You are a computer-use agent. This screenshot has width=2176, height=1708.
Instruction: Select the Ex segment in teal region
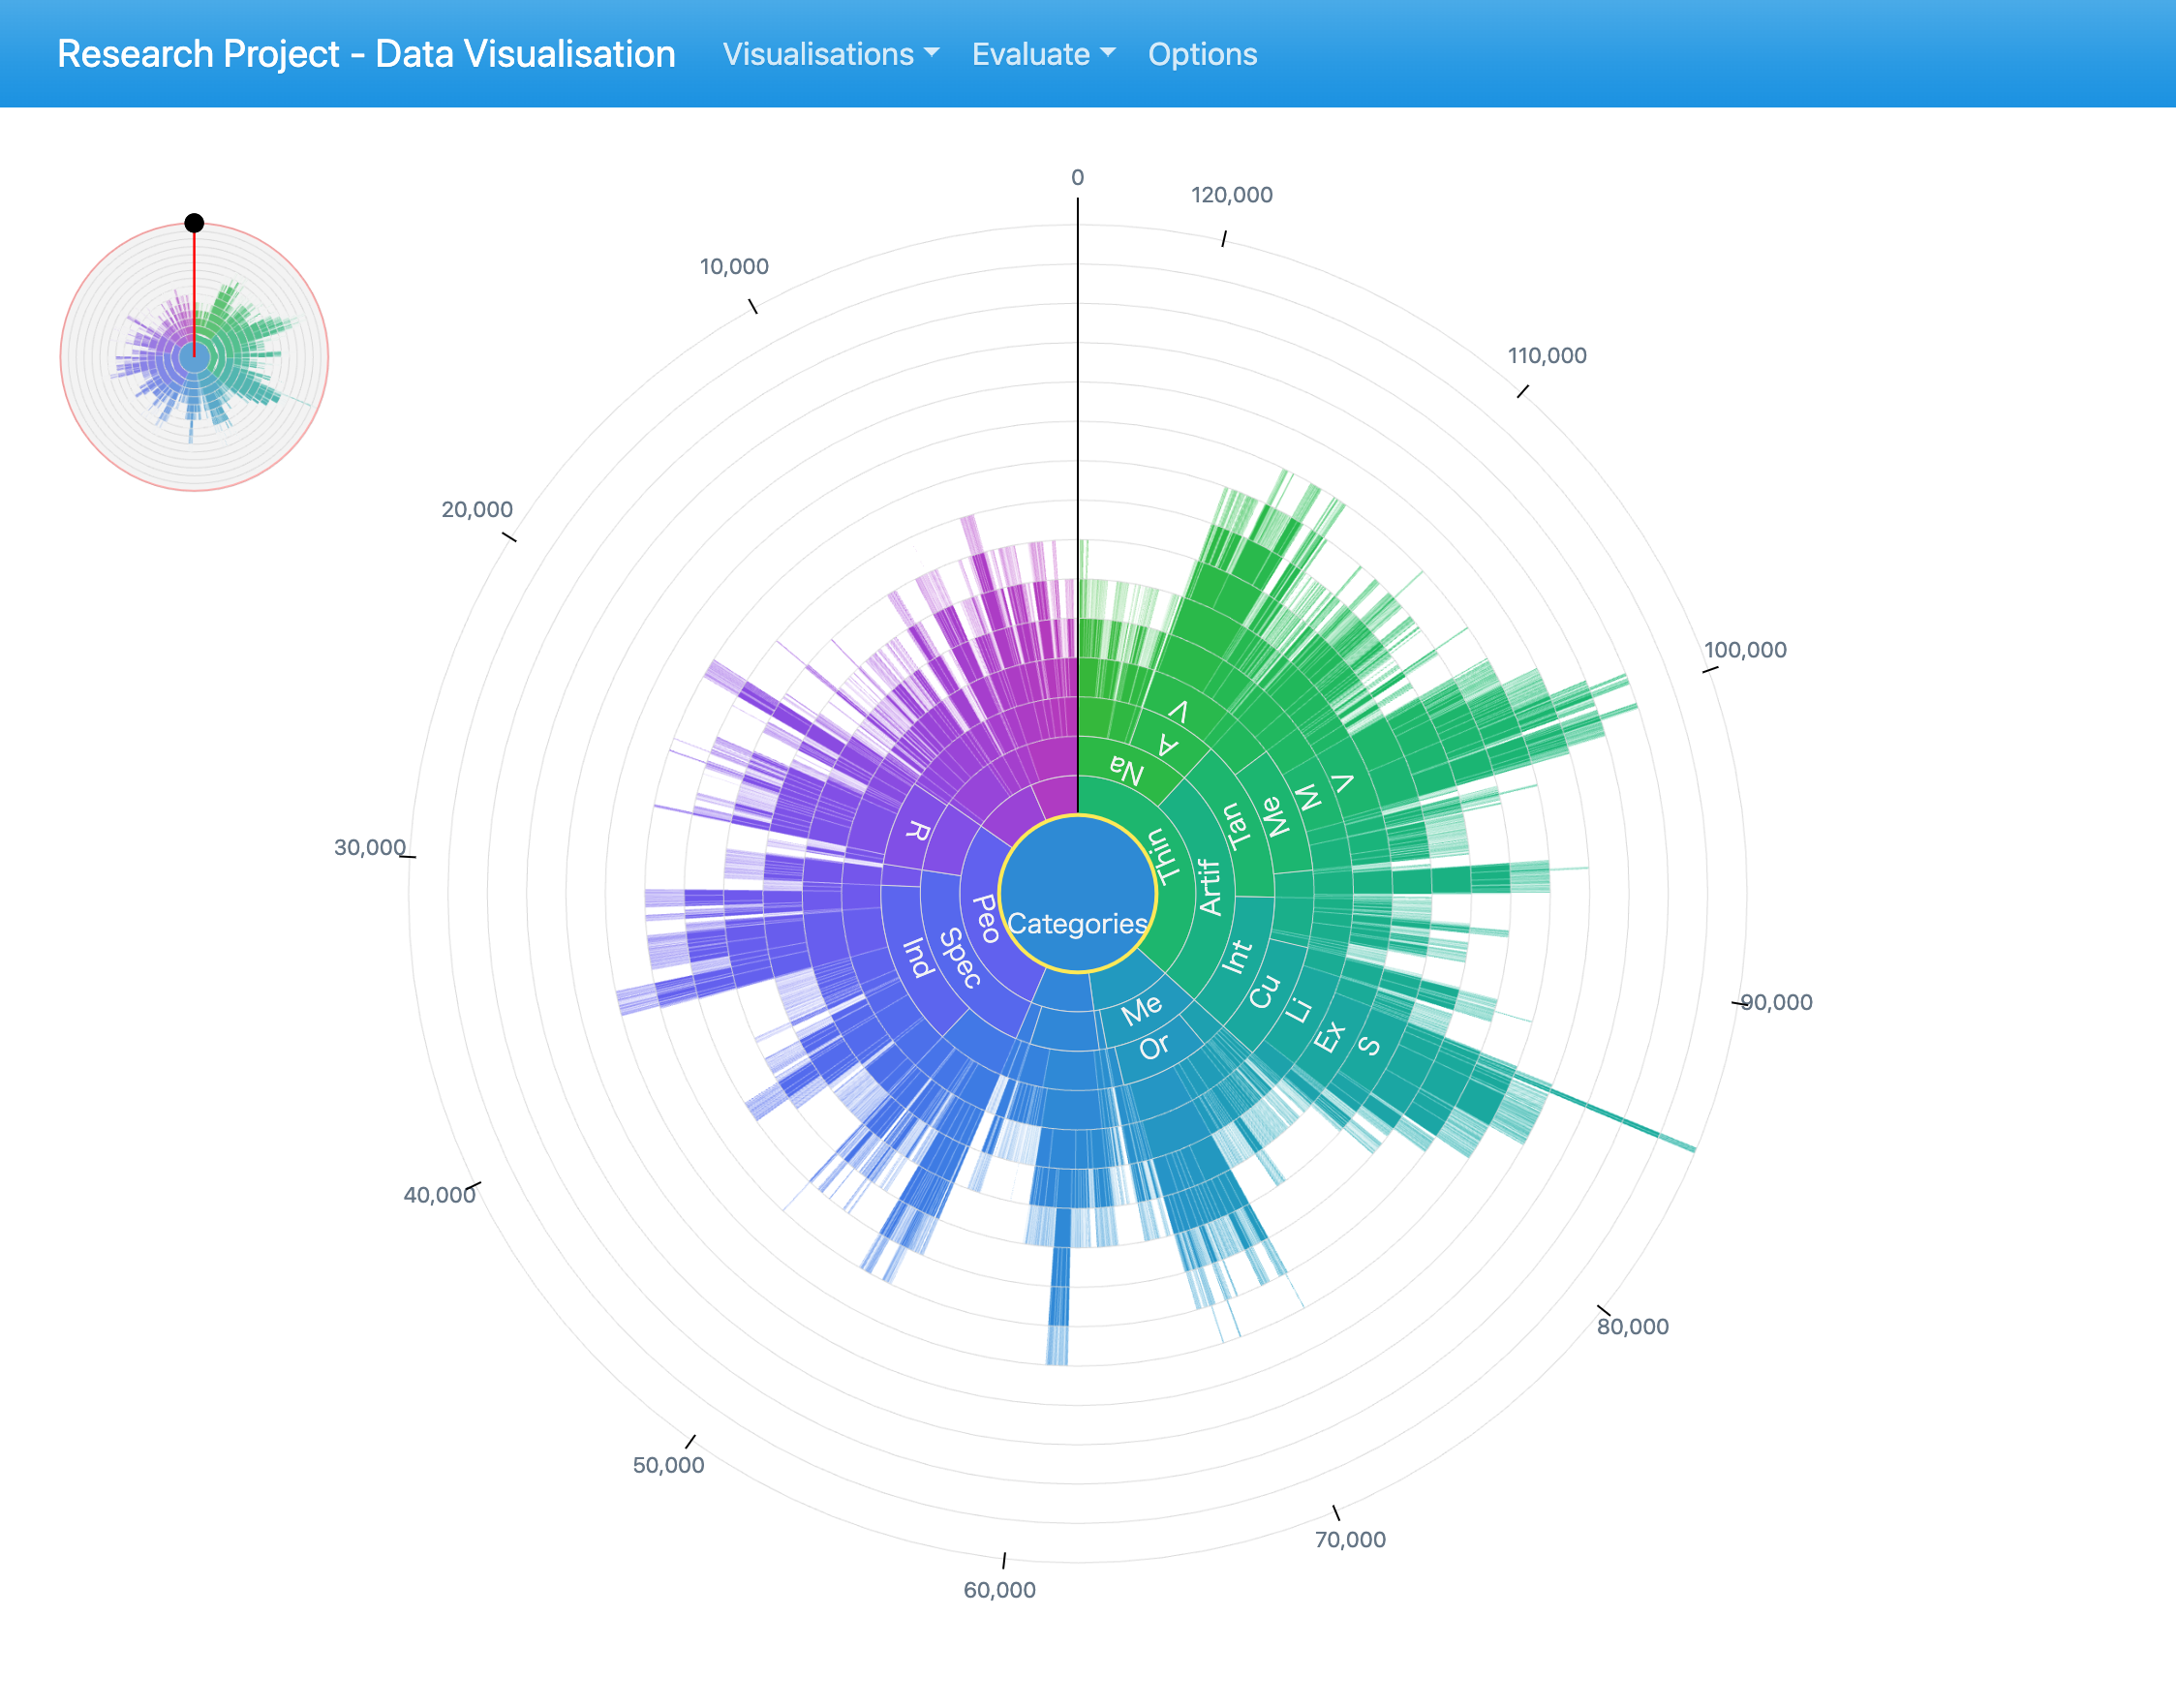click(x=1329, y=1037)
